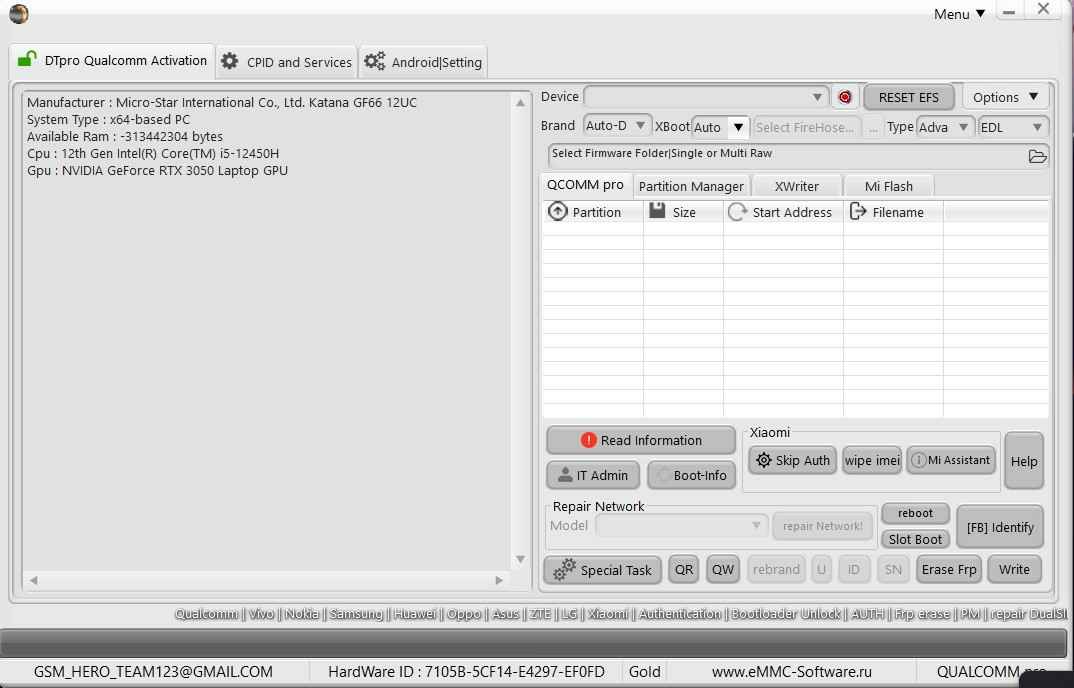Expand the Type Adva dropdown
Screen dimensions: 1074x688
(x=945, y=127)
